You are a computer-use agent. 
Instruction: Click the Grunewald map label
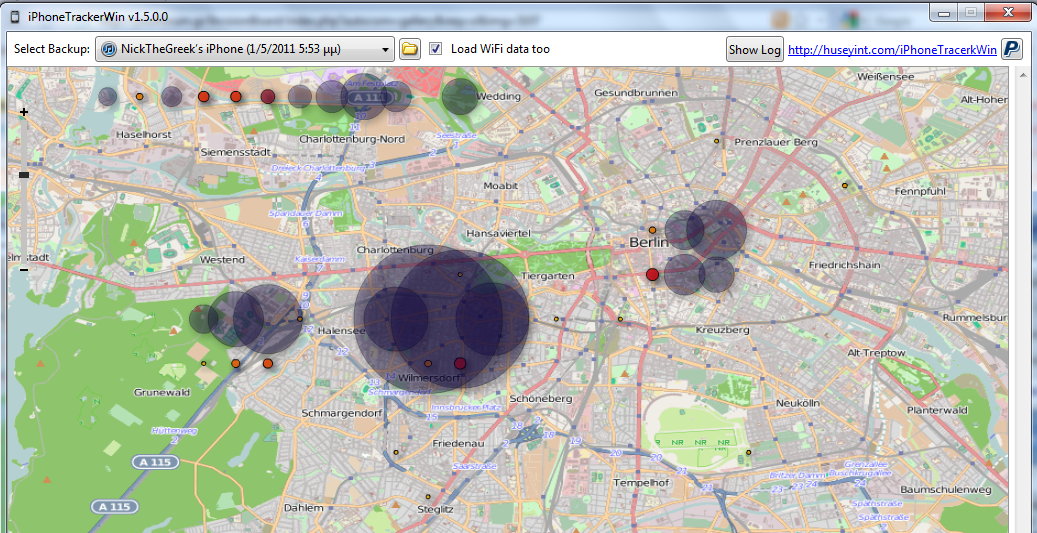point(162,392)
